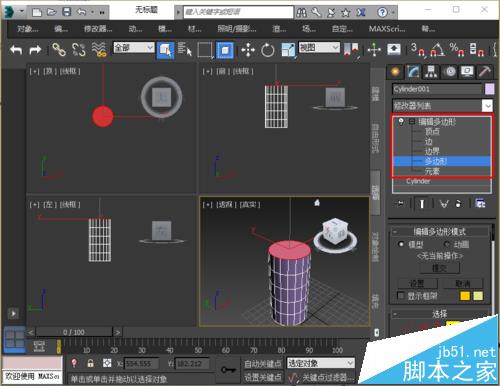Screen dimensions: 500x386
Task: Click the orange cage color swatch
Action: click(x=465, y=296)
